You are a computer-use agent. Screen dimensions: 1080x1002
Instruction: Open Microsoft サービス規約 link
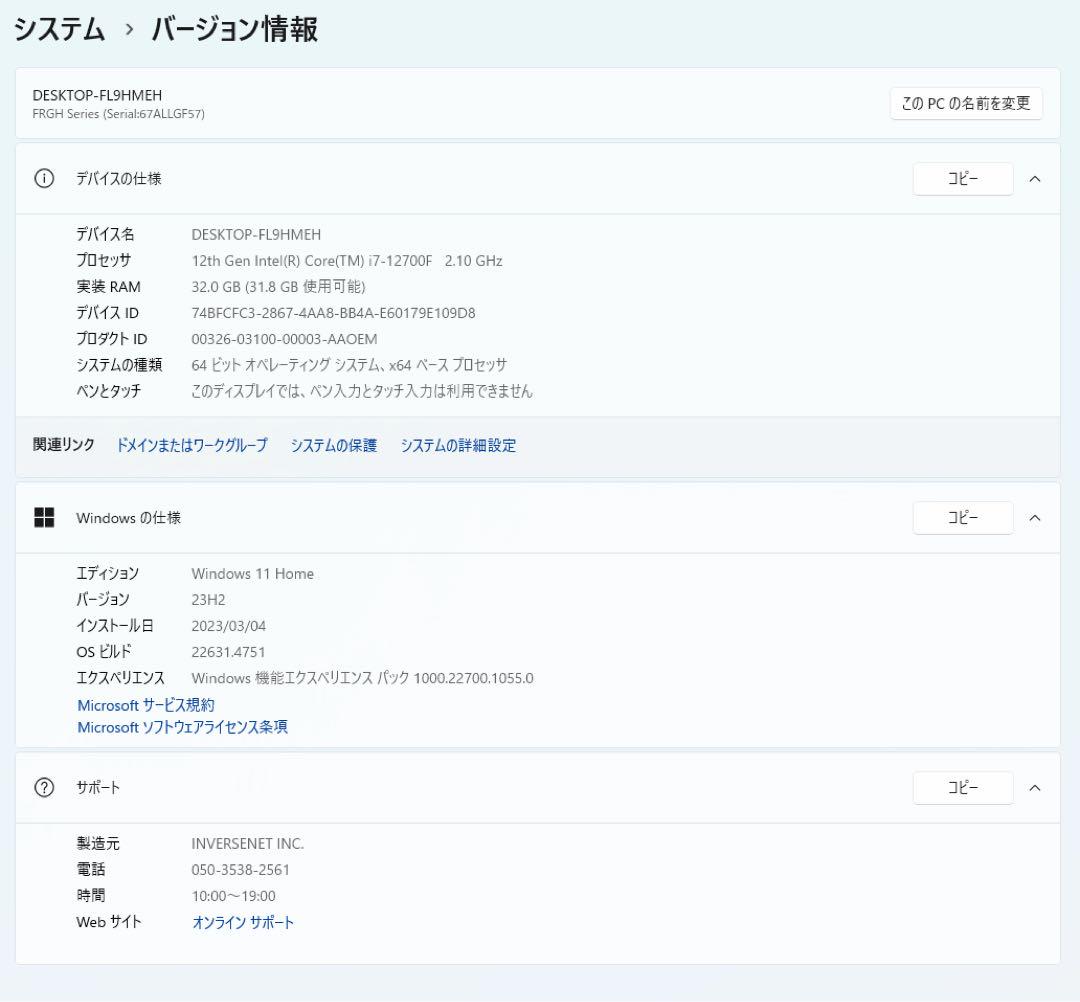click(x=146, y=705)
